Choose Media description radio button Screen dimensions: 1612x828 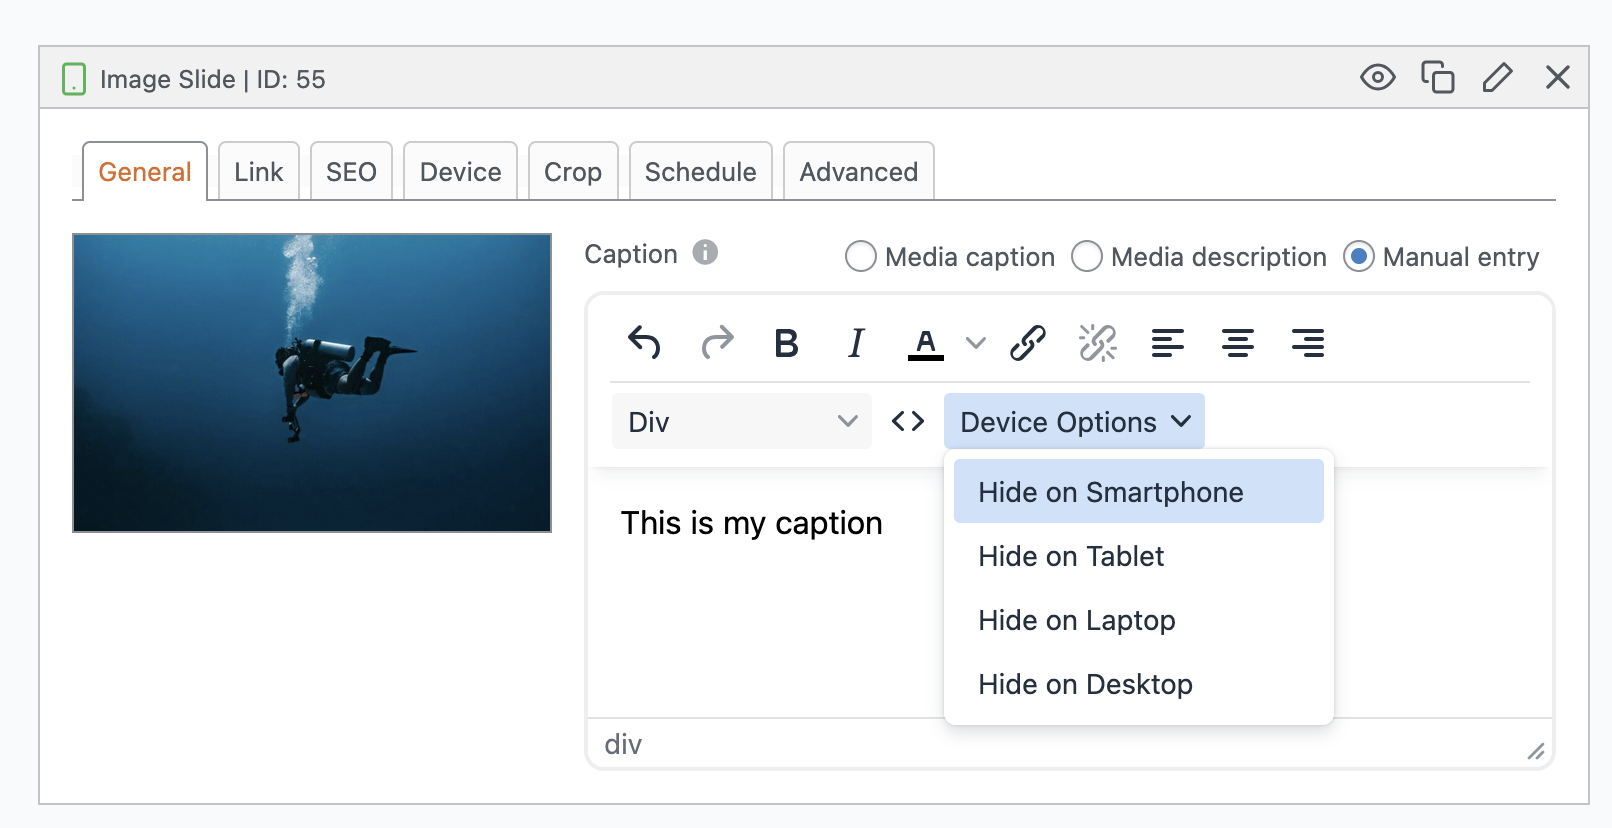pos(1086,257)
